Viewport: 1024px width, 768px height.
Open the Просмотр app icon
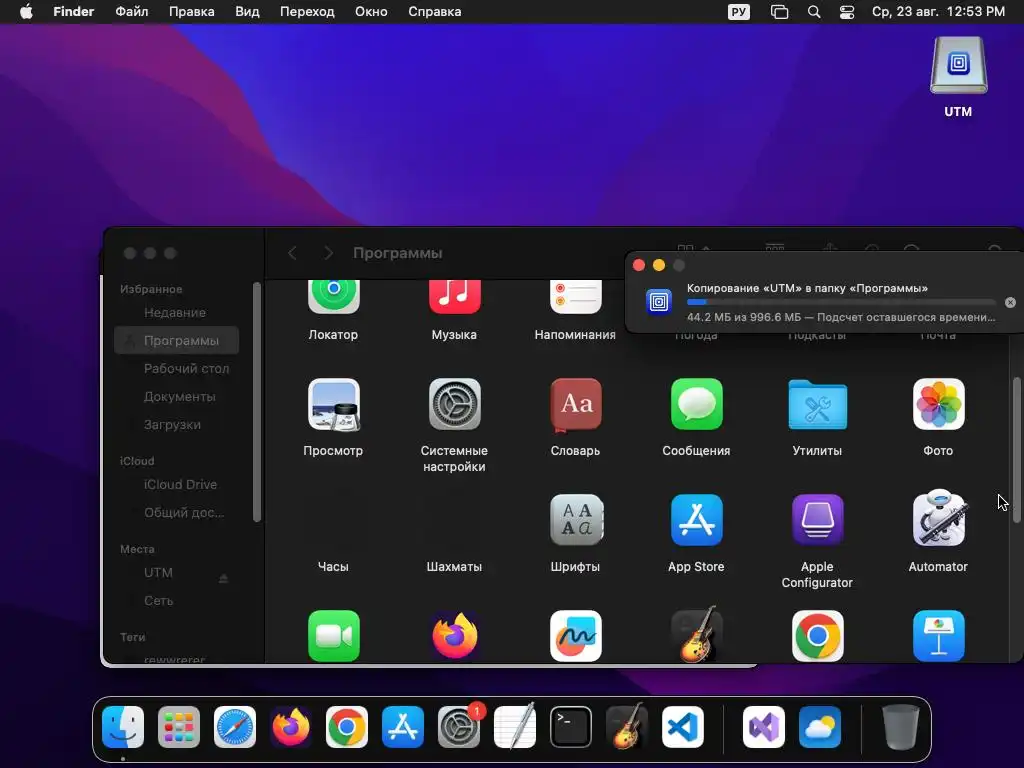[333, 404]
